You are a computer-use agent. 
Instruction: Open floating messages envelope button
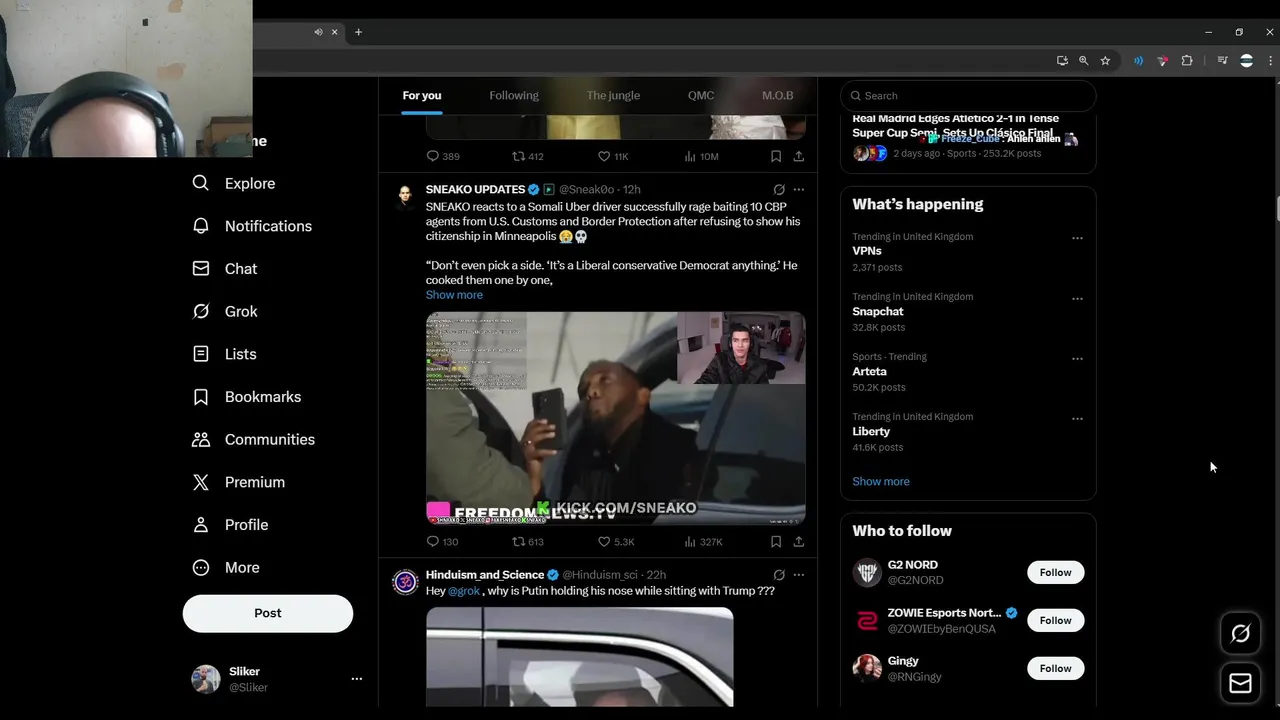(1240, 683)
